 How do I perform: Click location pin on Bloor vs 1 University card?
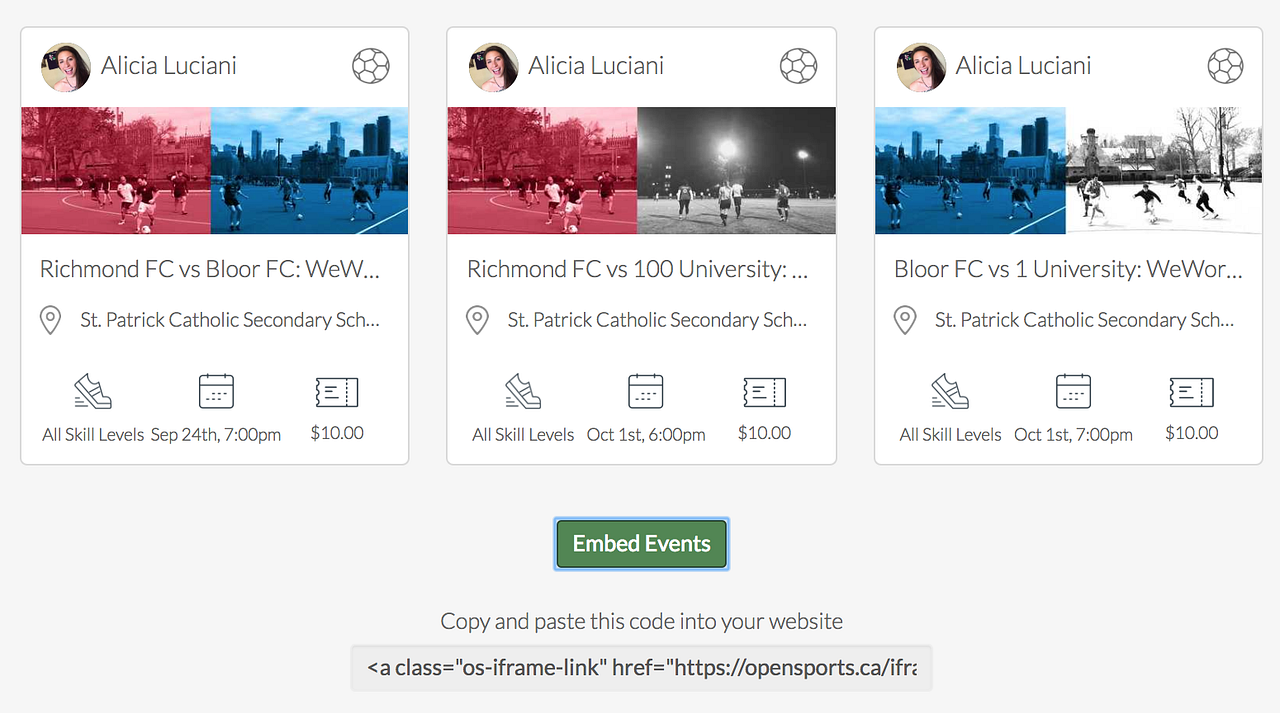coord(904,320)
